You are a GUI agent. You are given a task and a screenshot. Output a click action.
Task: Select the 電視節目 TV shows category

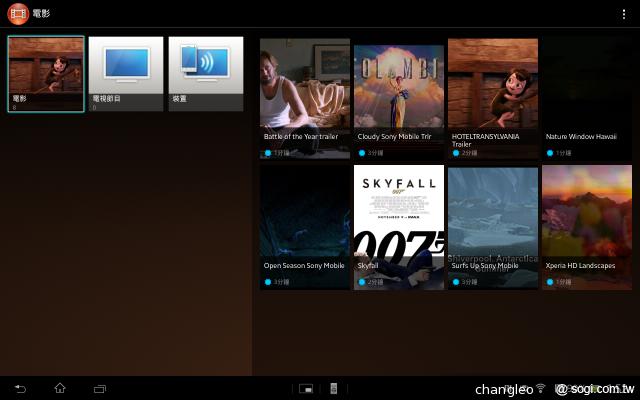pyautogui.click(x=126, y=74)
